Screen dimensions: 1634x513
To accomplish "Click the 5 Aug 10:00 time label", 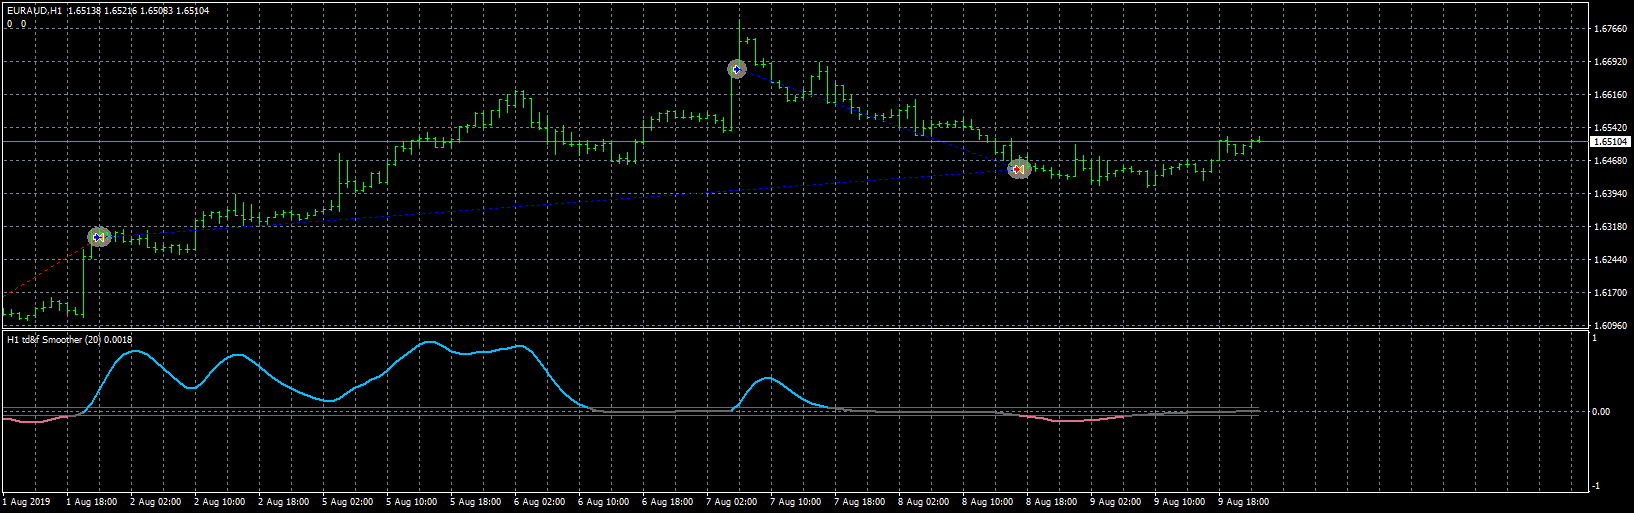I will (x=412, y=502).
